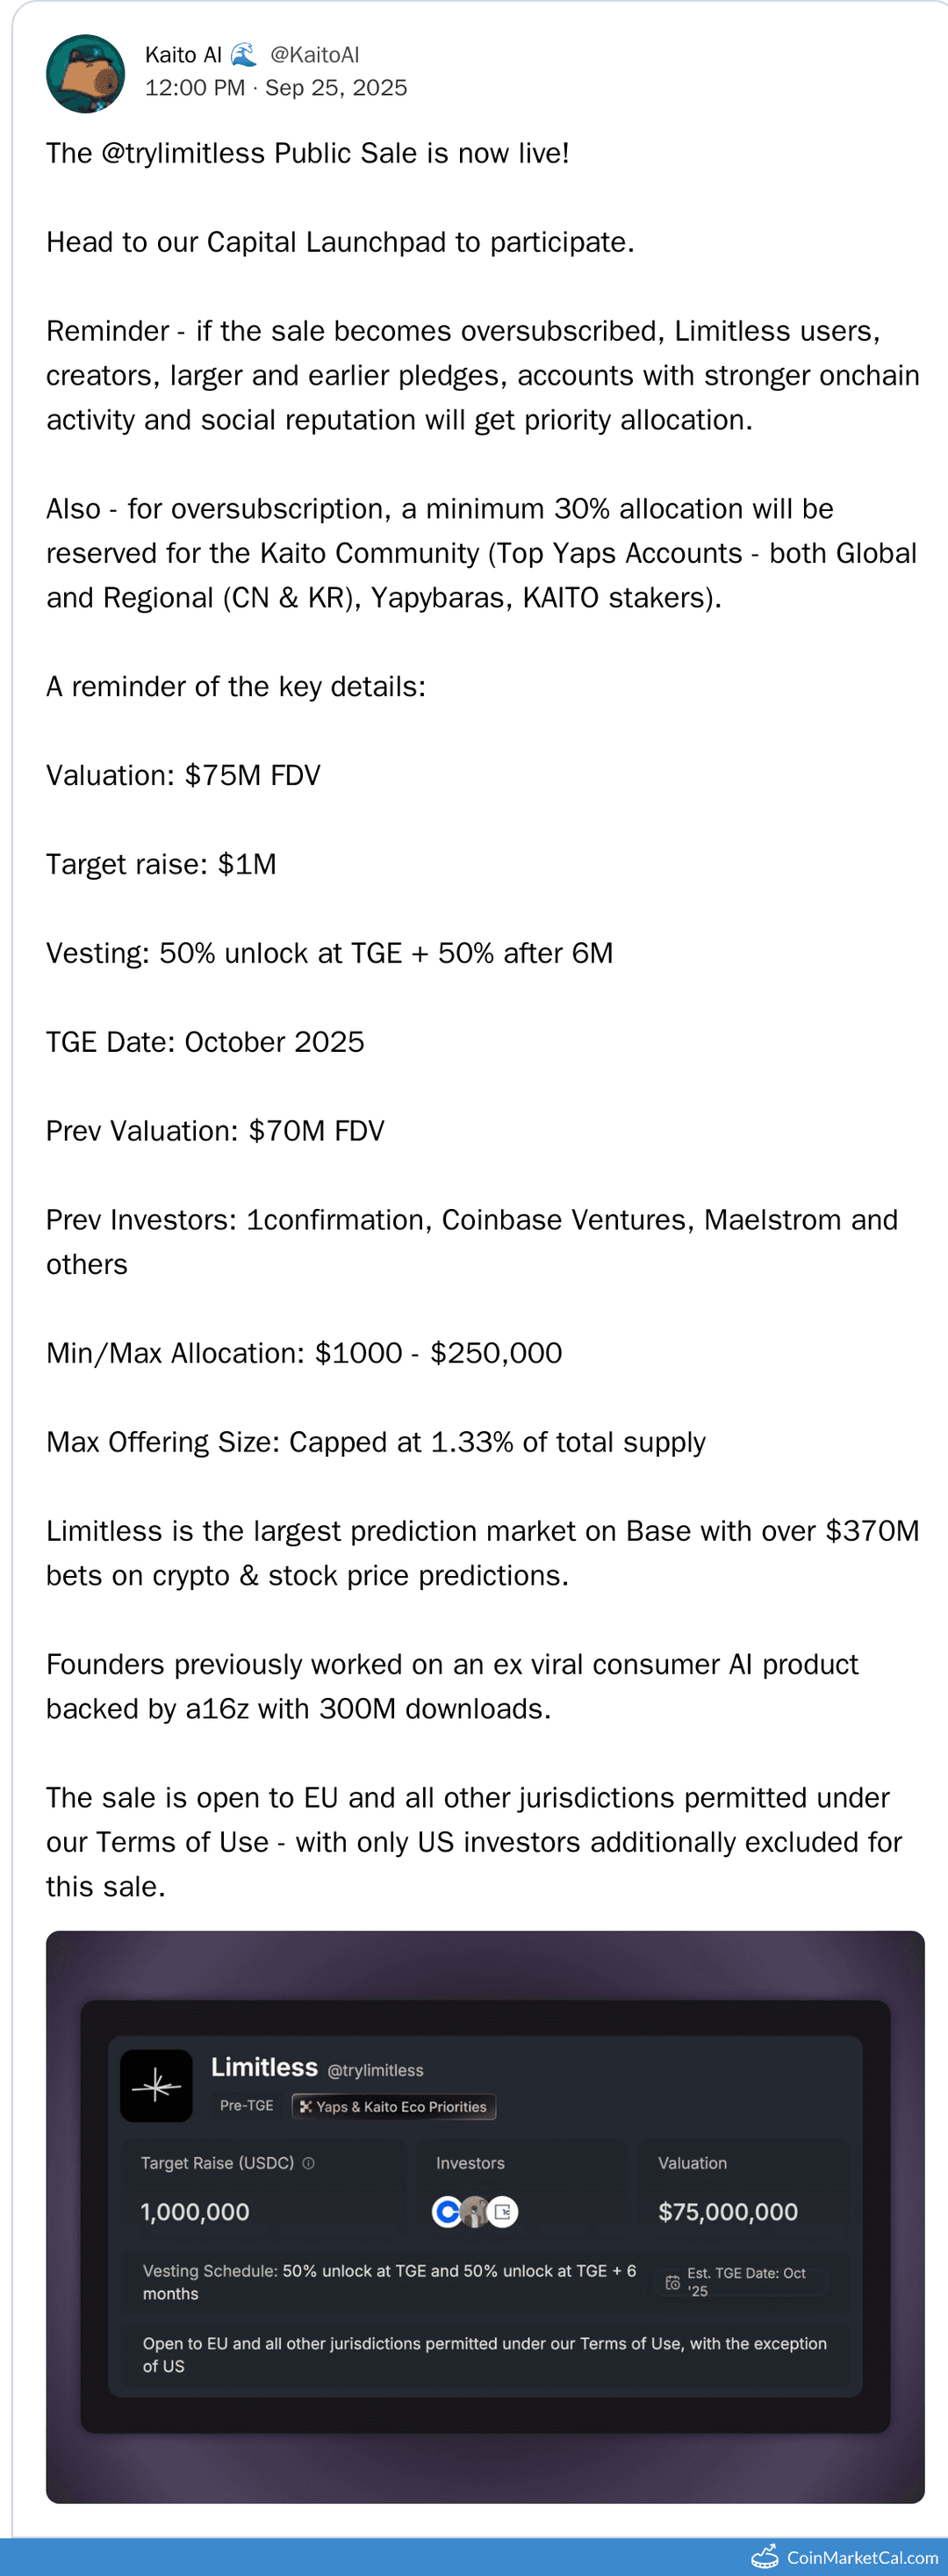Image resolution: width=948 pixels, height=2576 pixels.
Task: Click Kaito AI capybara profile avatar
Action: pyautogui.click(x=86, y=73)
